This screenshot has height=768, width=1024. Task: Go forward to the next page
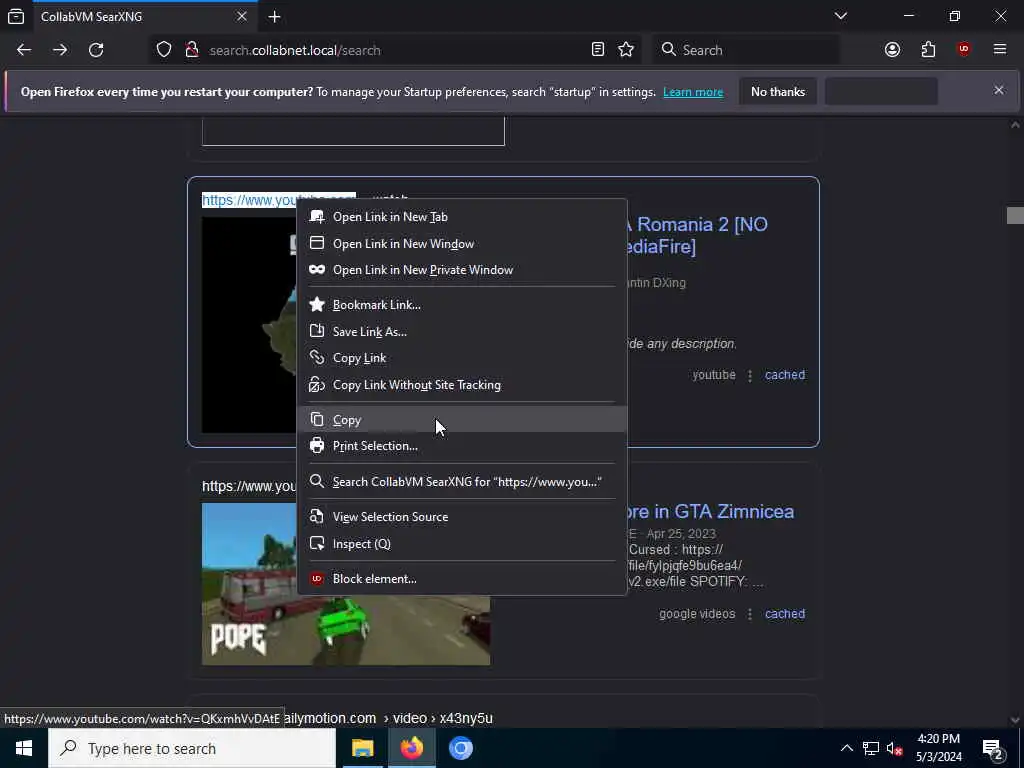tap(60, 50)
